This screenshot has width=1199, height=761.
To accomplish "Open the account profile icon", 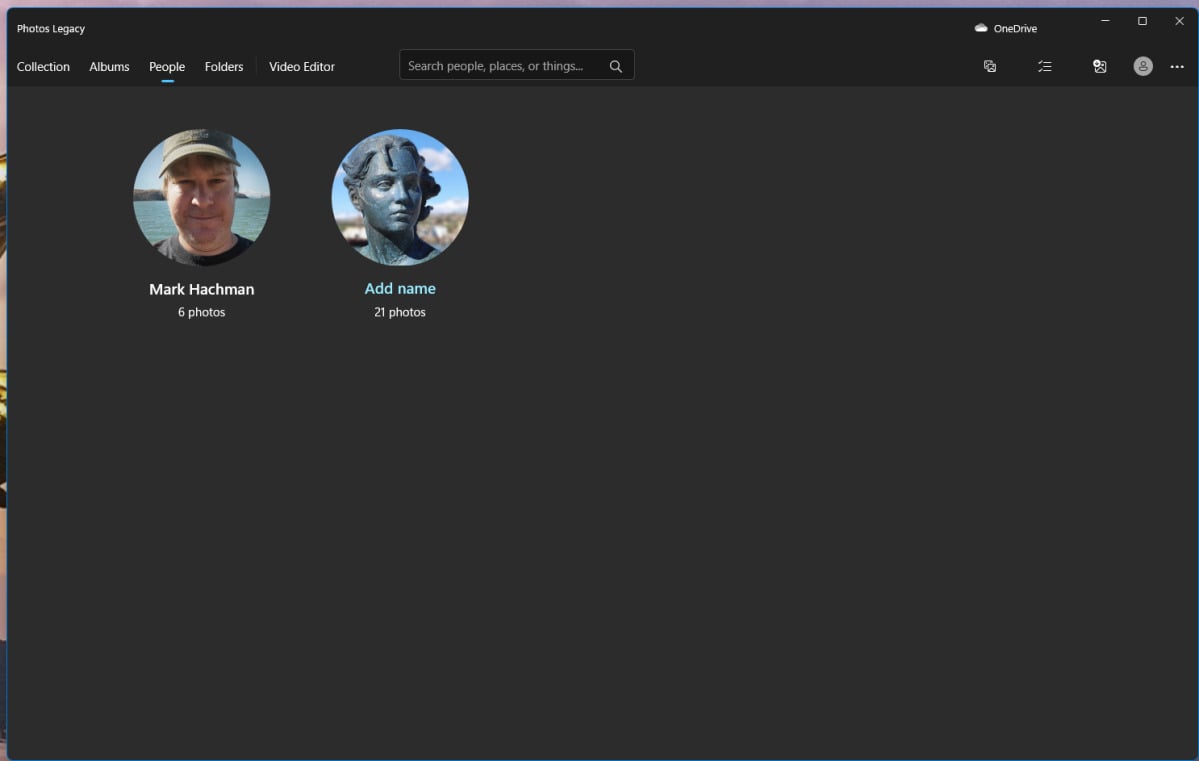I will (x=1142, y=67).
